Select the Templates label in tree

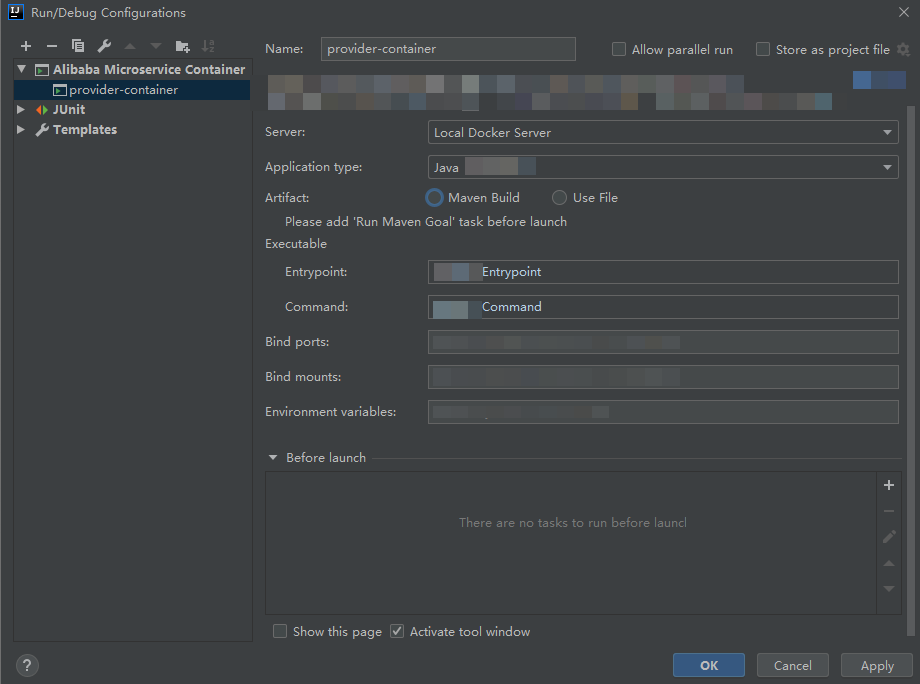pyautogui.click(x=85, y=130)
